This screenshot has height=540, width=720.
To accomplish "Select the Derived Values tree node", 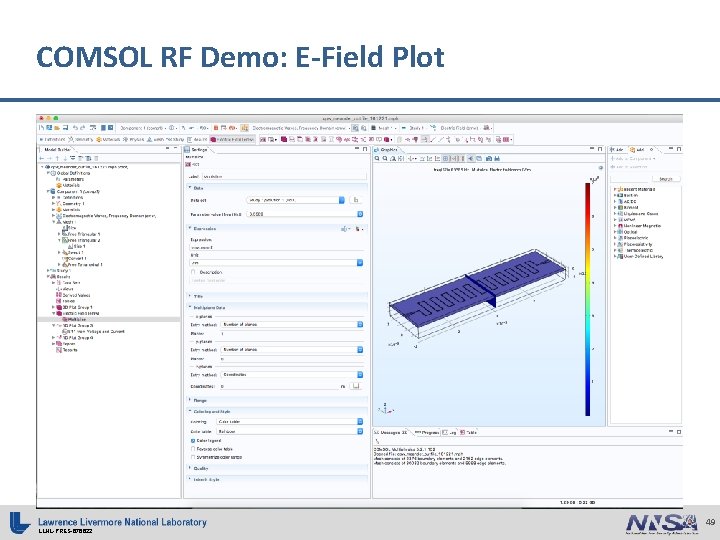I will coord(73,295).
